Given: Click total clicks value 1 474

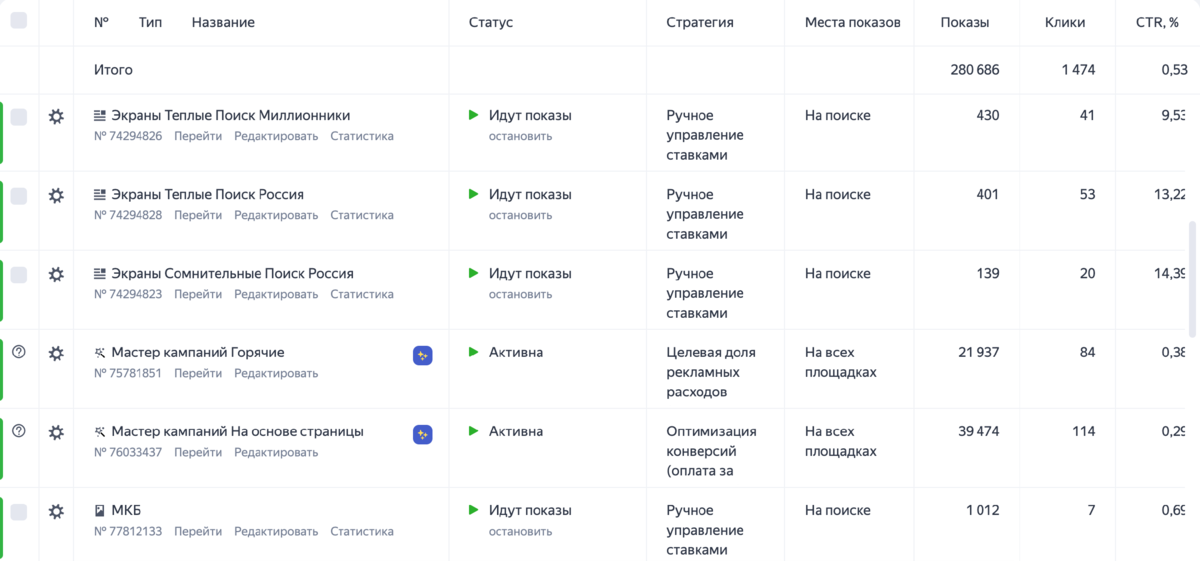Looking at the screenshot, I should (x=1078, y=70).
